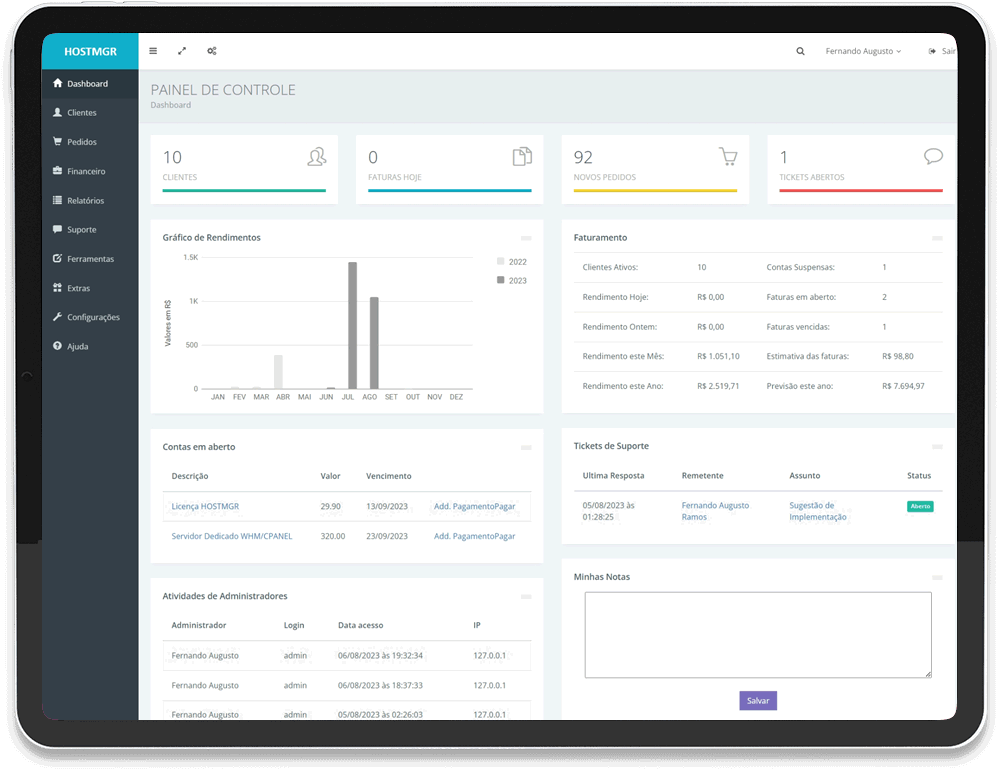The image size is (1000, 770).
Task: Click the July 2023 bar in chart
Action: click(352, 325)
